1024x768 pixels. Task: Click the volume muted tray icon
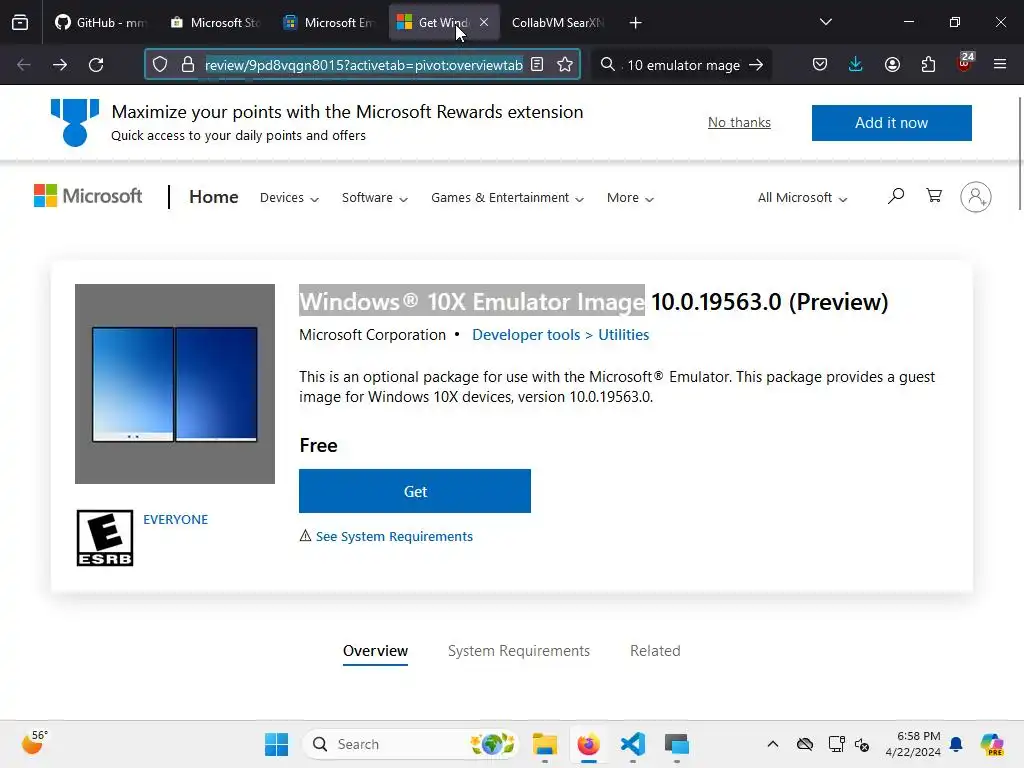(862, 744)
